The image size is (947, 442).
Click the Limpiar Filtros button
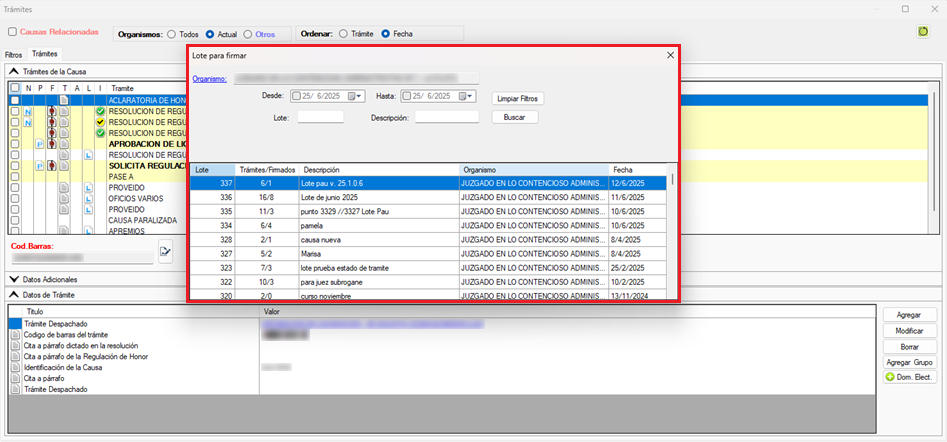519,99
